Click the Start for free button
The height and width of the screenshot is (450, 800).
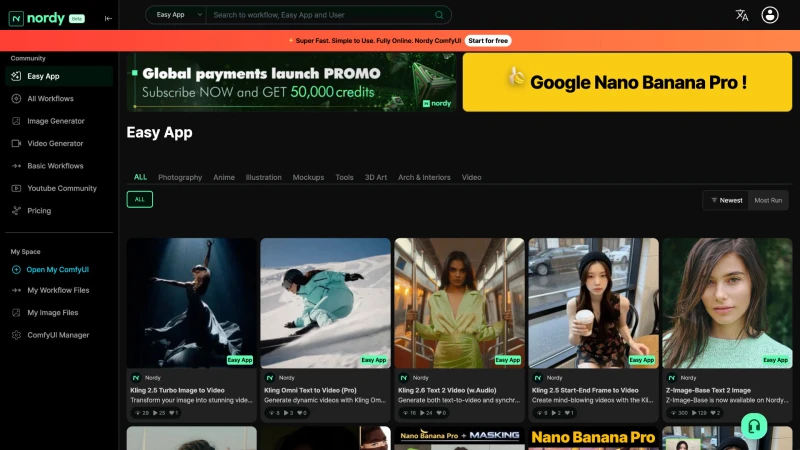pos(488,40)
